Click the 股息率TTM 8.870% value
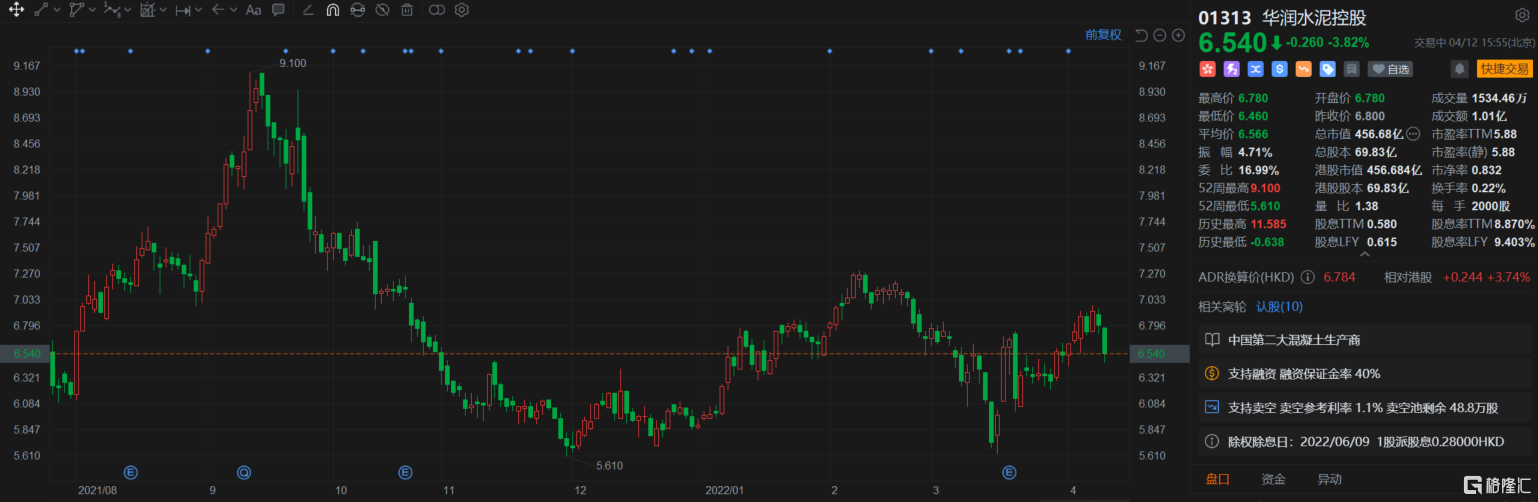 (x=1514, y=224)
